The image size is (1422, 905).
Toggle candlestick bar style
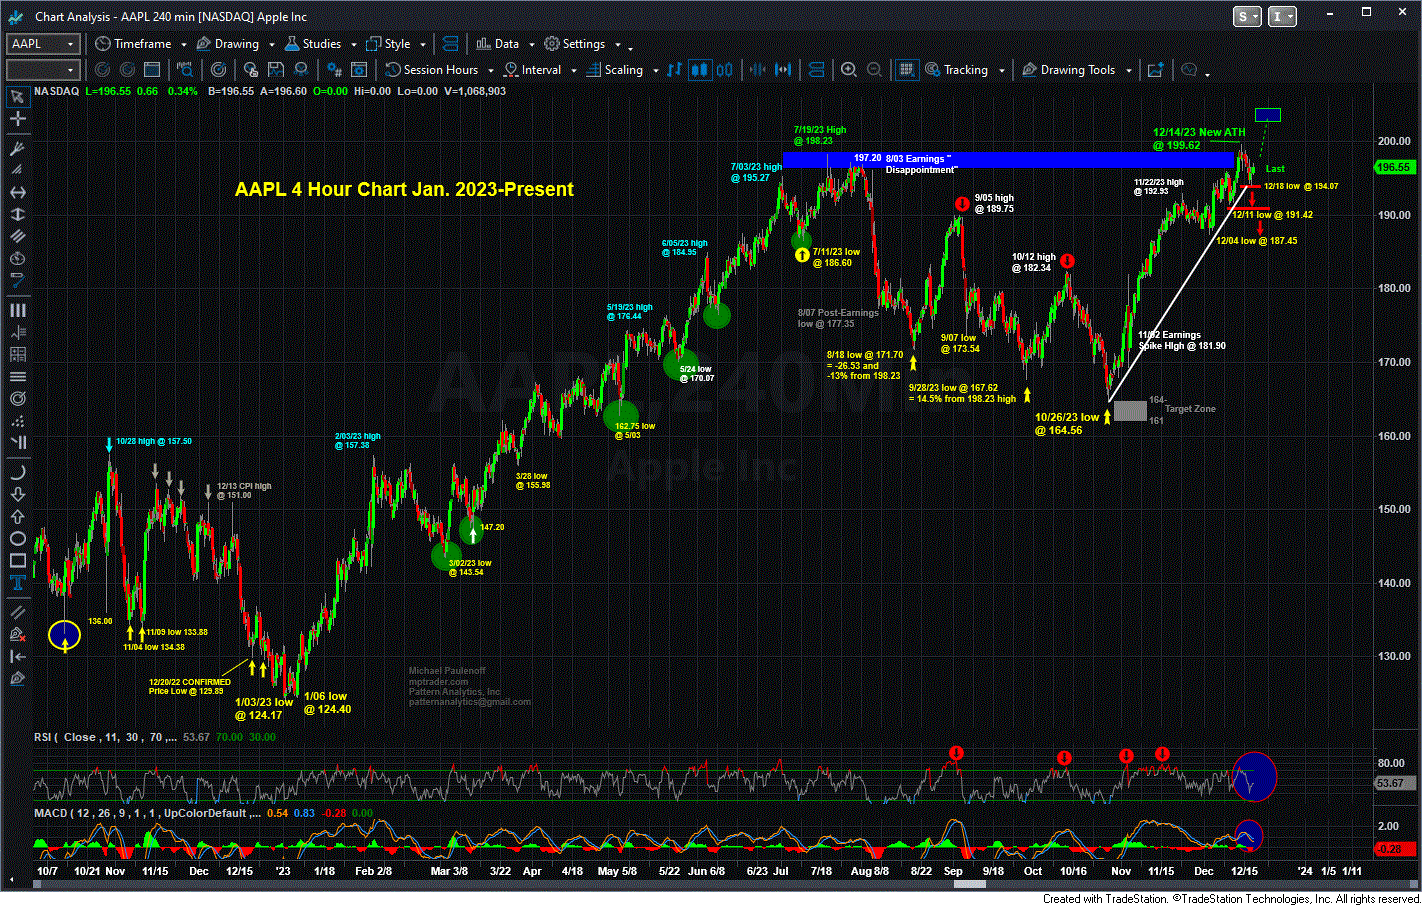699,70
